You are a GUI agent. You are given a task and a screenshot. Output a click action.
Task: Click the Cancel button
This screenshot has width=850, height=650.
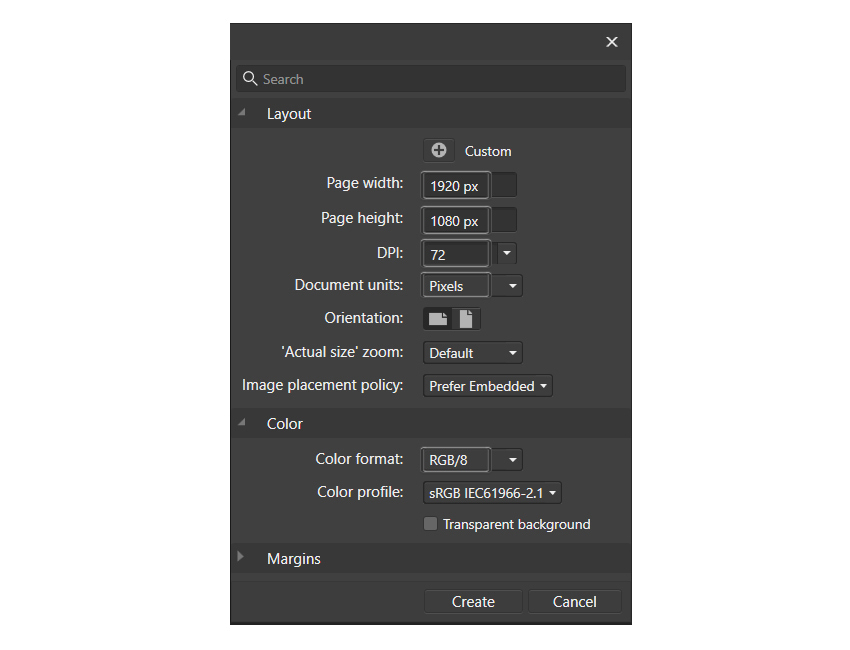point(574,601)
